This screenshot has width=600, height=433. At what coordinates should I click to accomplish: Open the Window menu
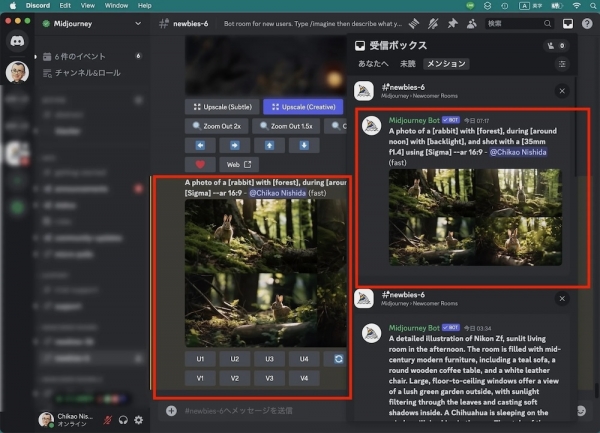116,5
